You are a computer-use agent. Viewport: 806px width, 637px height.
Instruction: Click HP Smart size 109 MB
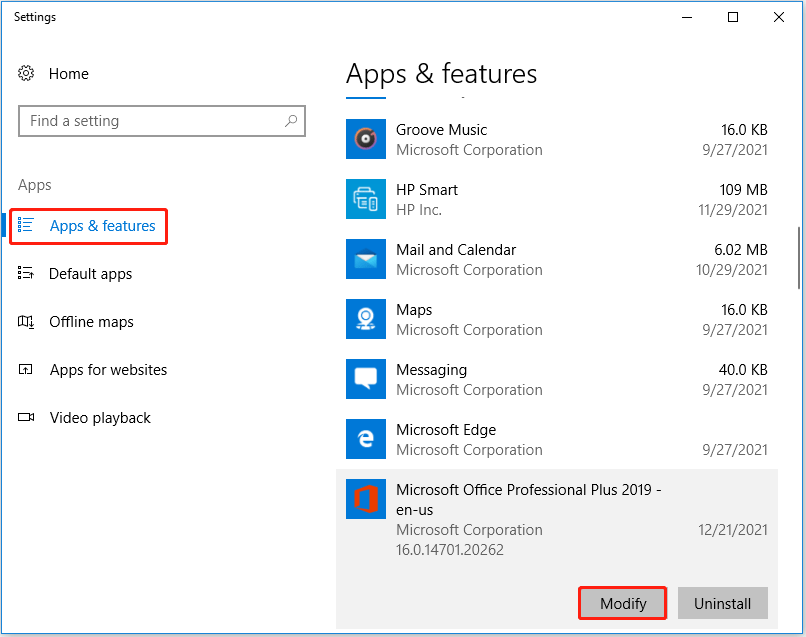743,190
